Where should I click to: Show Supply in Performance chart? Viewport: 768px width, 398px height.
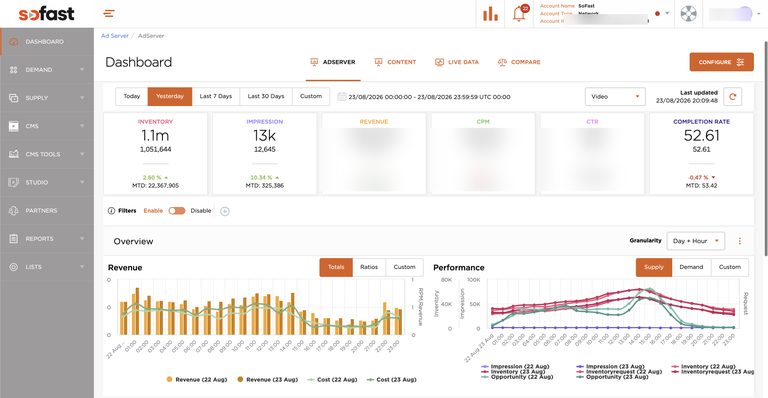click(x=654, y=267)
